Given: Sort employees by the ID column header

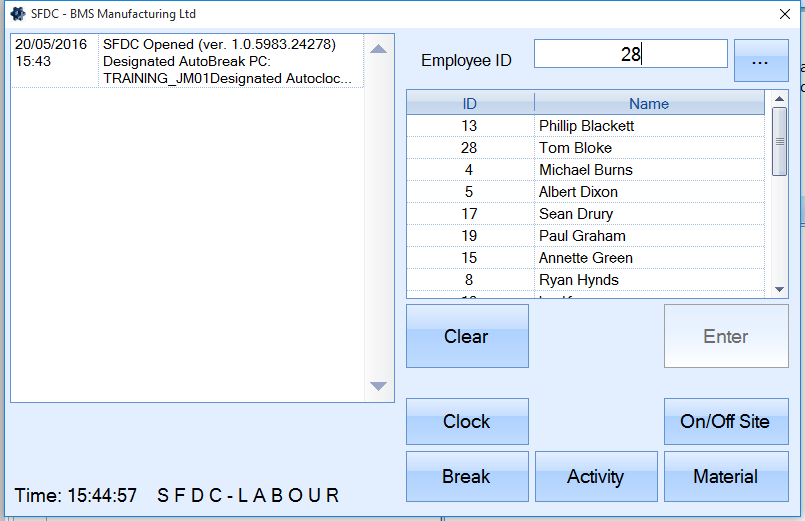Looking at the screenshot, I should 470,103.
